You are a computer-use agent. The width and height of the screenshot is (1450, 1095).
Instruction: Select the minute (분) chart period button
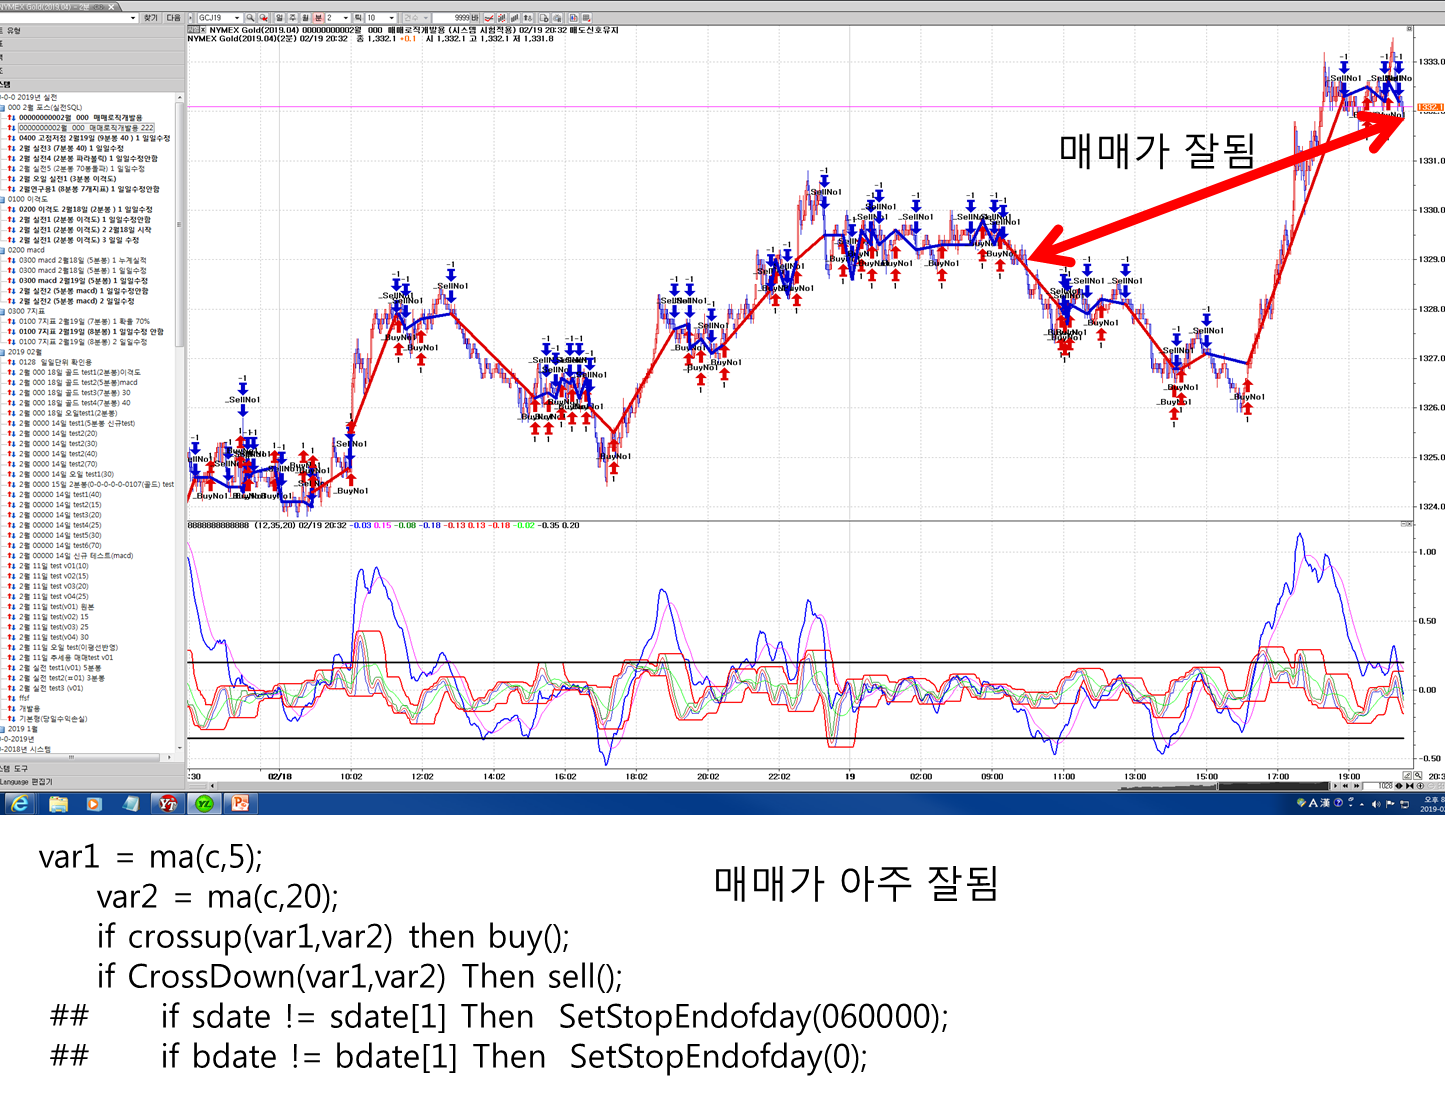click(319, 18)
